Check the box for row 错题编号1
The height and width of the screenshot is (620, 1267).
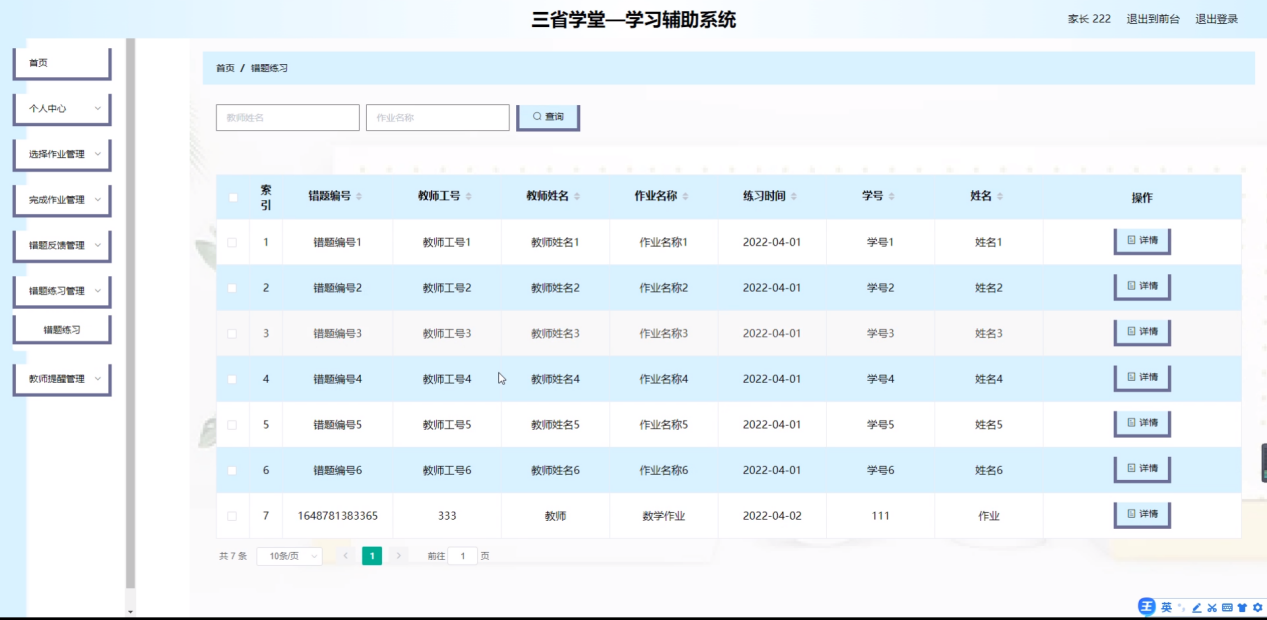(232, 242)
